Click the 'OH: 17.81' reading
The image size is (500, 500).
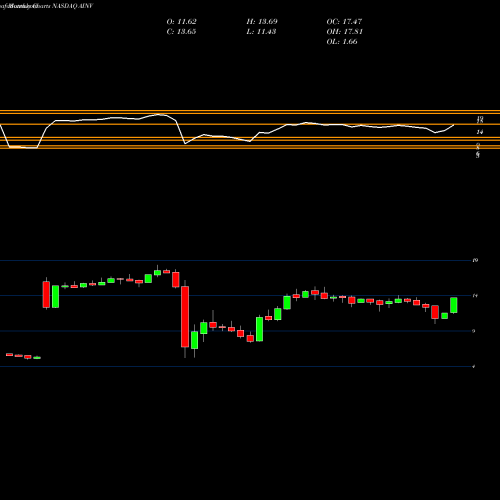[344, 32]
